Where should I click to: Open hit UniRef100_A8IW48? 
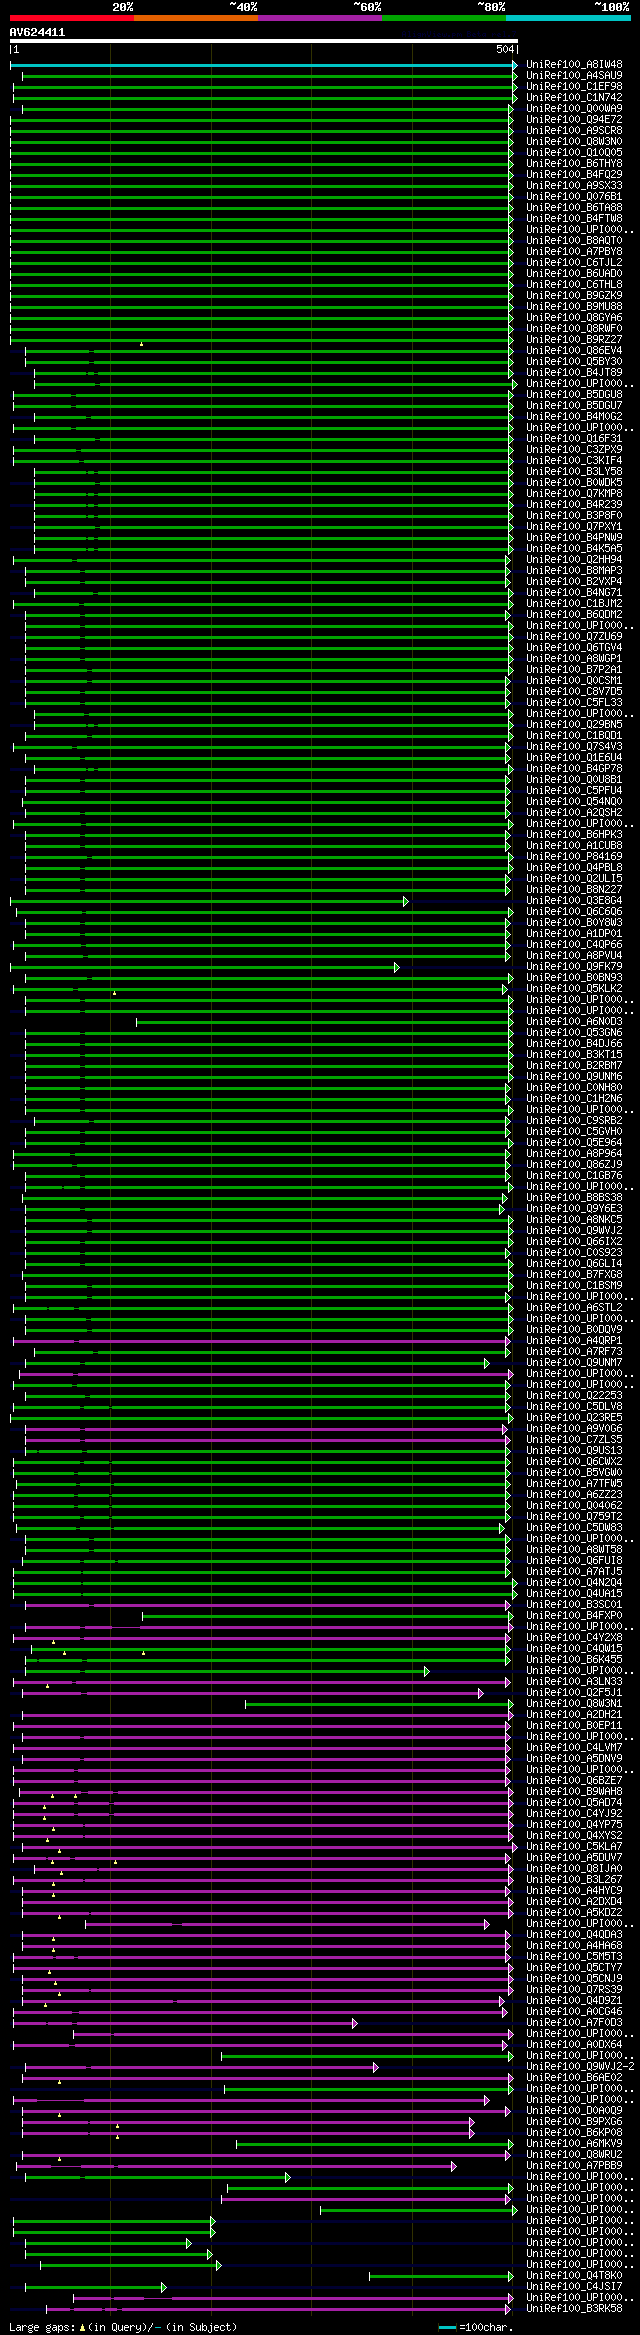[574, 65]
